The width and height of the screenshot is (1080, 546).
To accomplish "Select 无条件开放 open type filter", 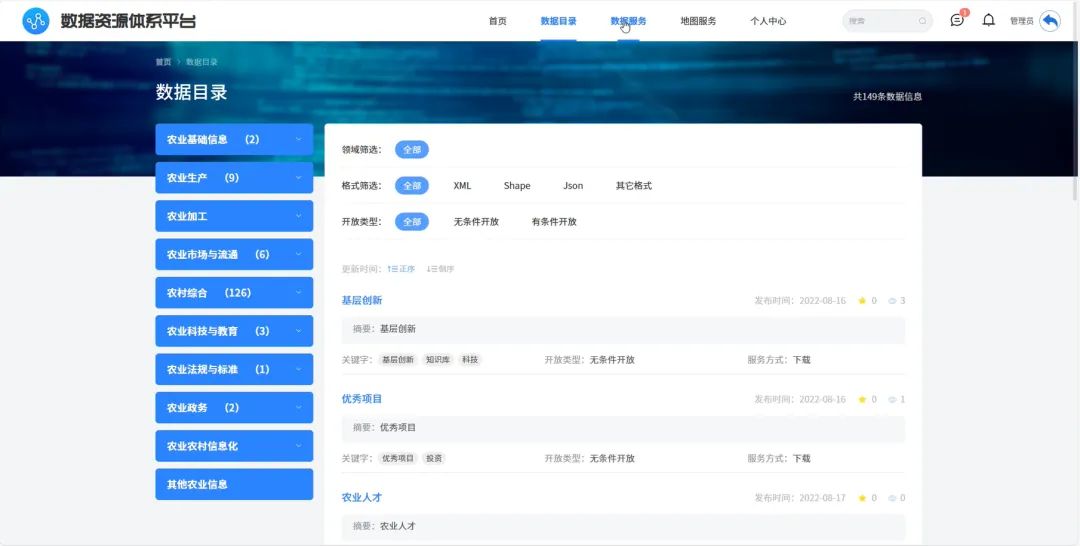I will 476,222.
